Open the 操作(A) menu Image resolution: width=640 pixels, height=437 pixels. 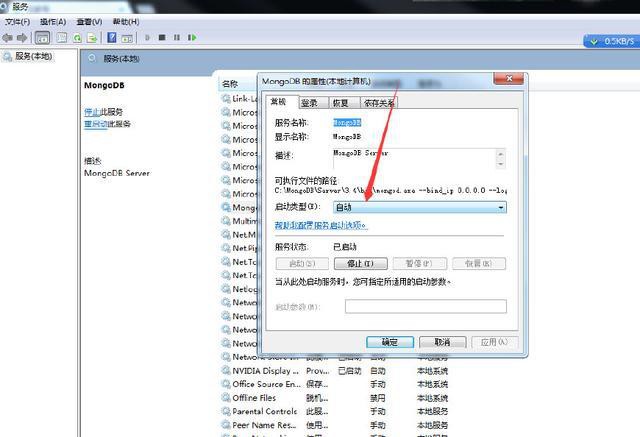click(x=53, y=22)
